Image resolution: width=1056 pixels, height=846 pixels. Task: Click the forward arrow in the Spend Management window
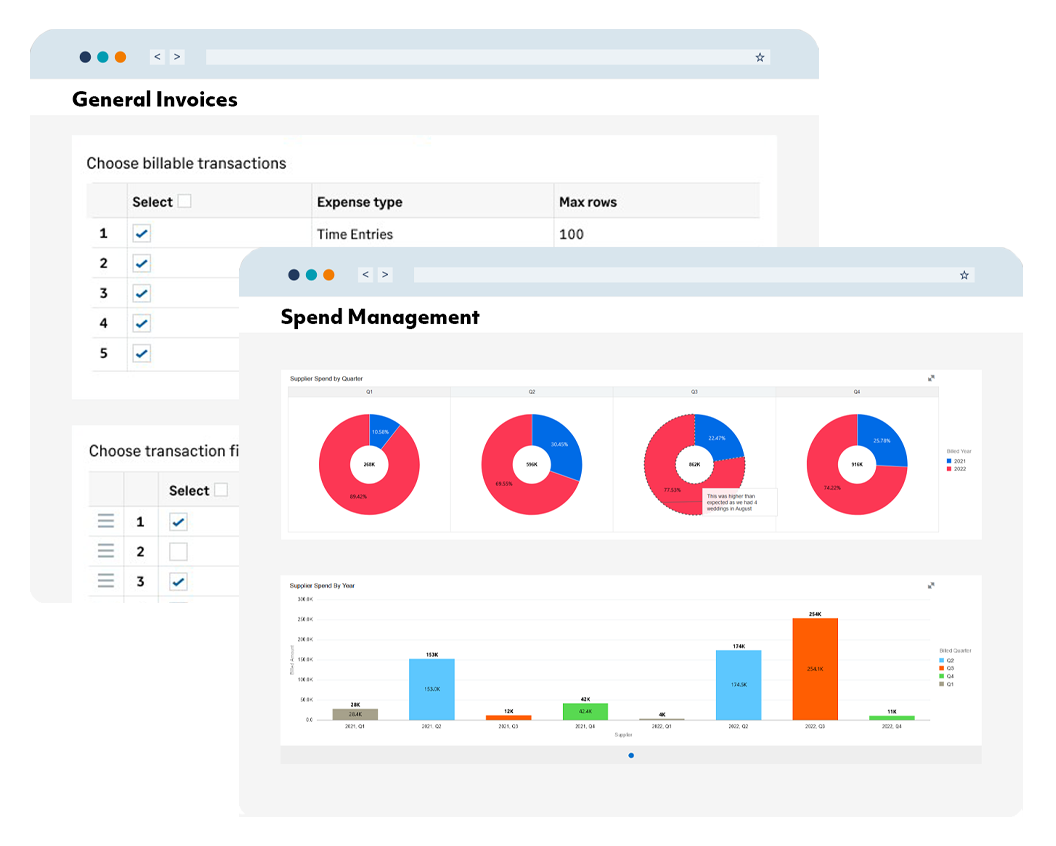tap(385, 274)
